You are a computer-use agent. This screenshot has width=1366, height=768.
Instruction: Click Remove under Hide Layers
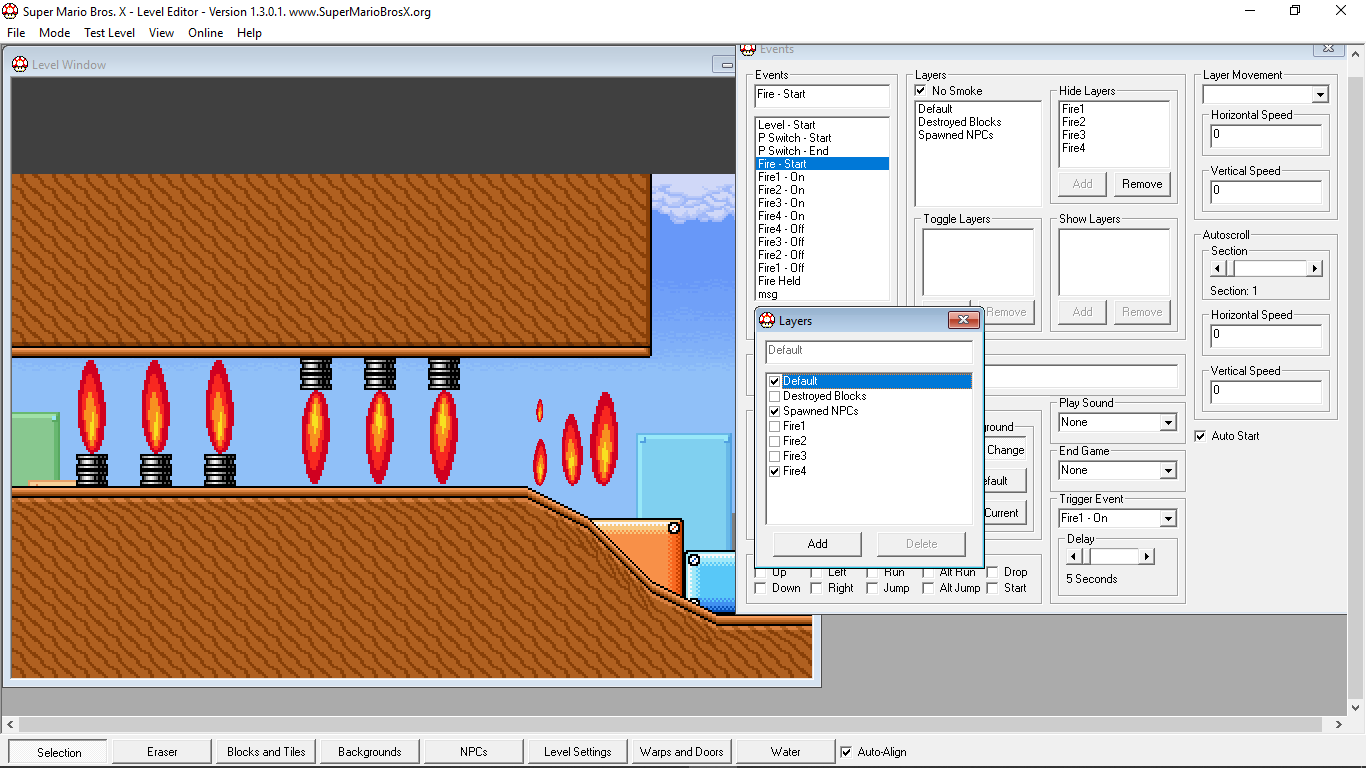(1142, 184)
